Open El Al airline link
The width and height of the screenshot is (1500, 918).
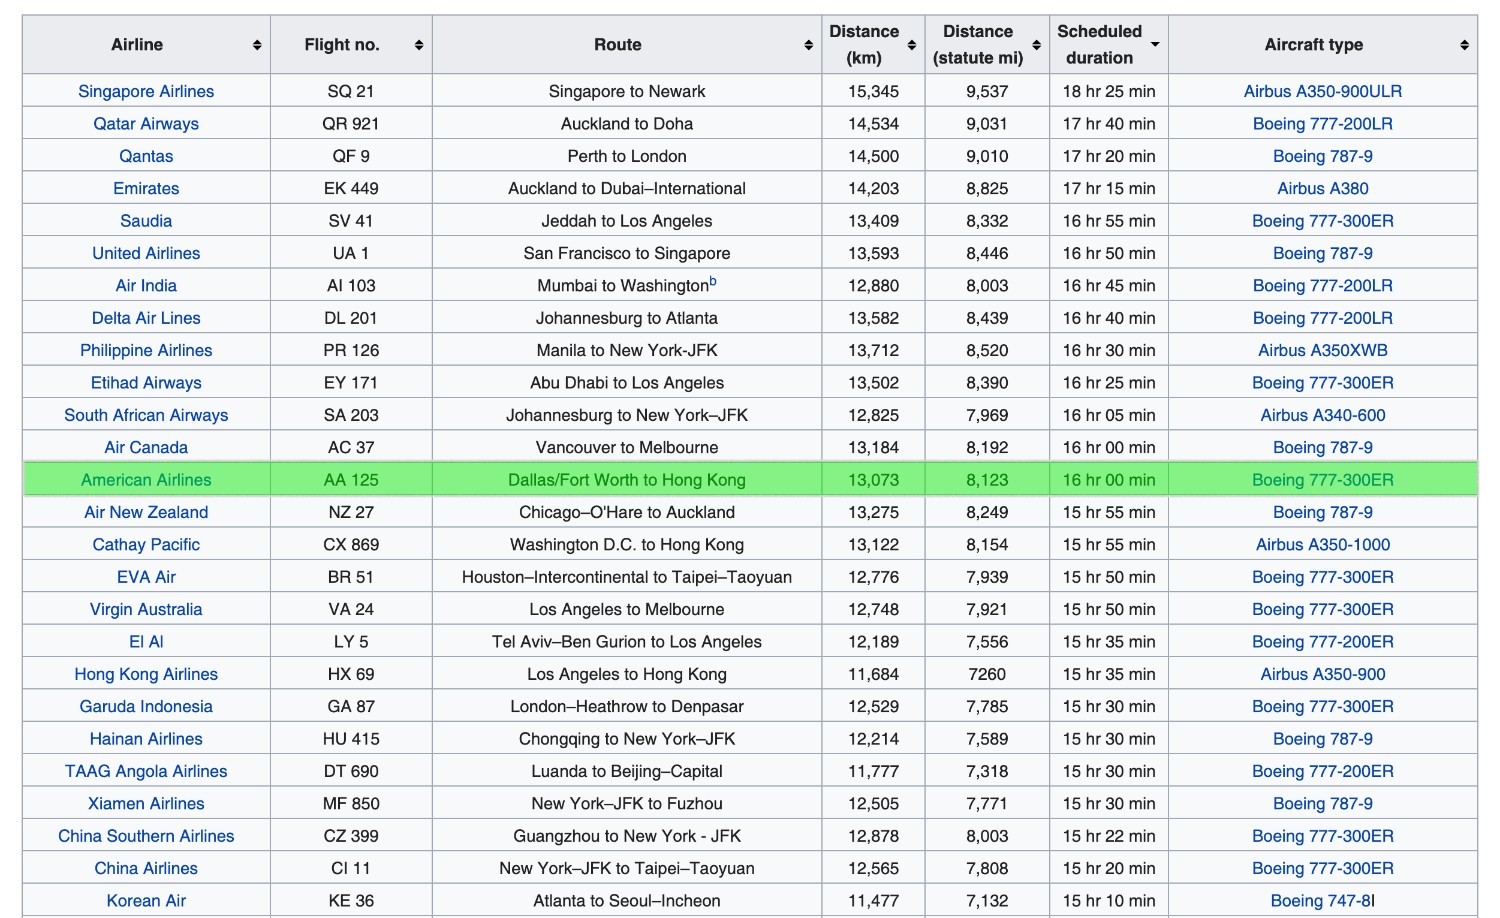(146, 641)
